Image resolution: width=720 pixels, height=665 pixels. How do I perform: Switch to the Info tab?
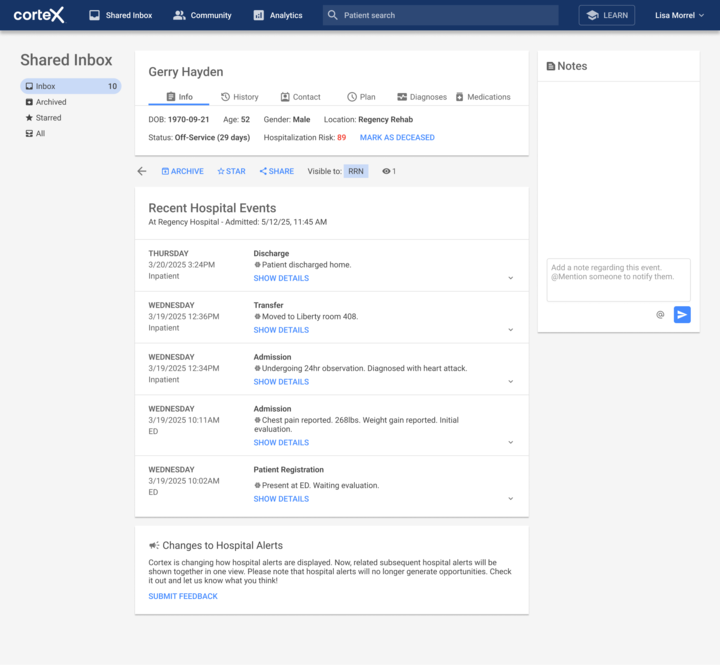click(x=179, y=97)
